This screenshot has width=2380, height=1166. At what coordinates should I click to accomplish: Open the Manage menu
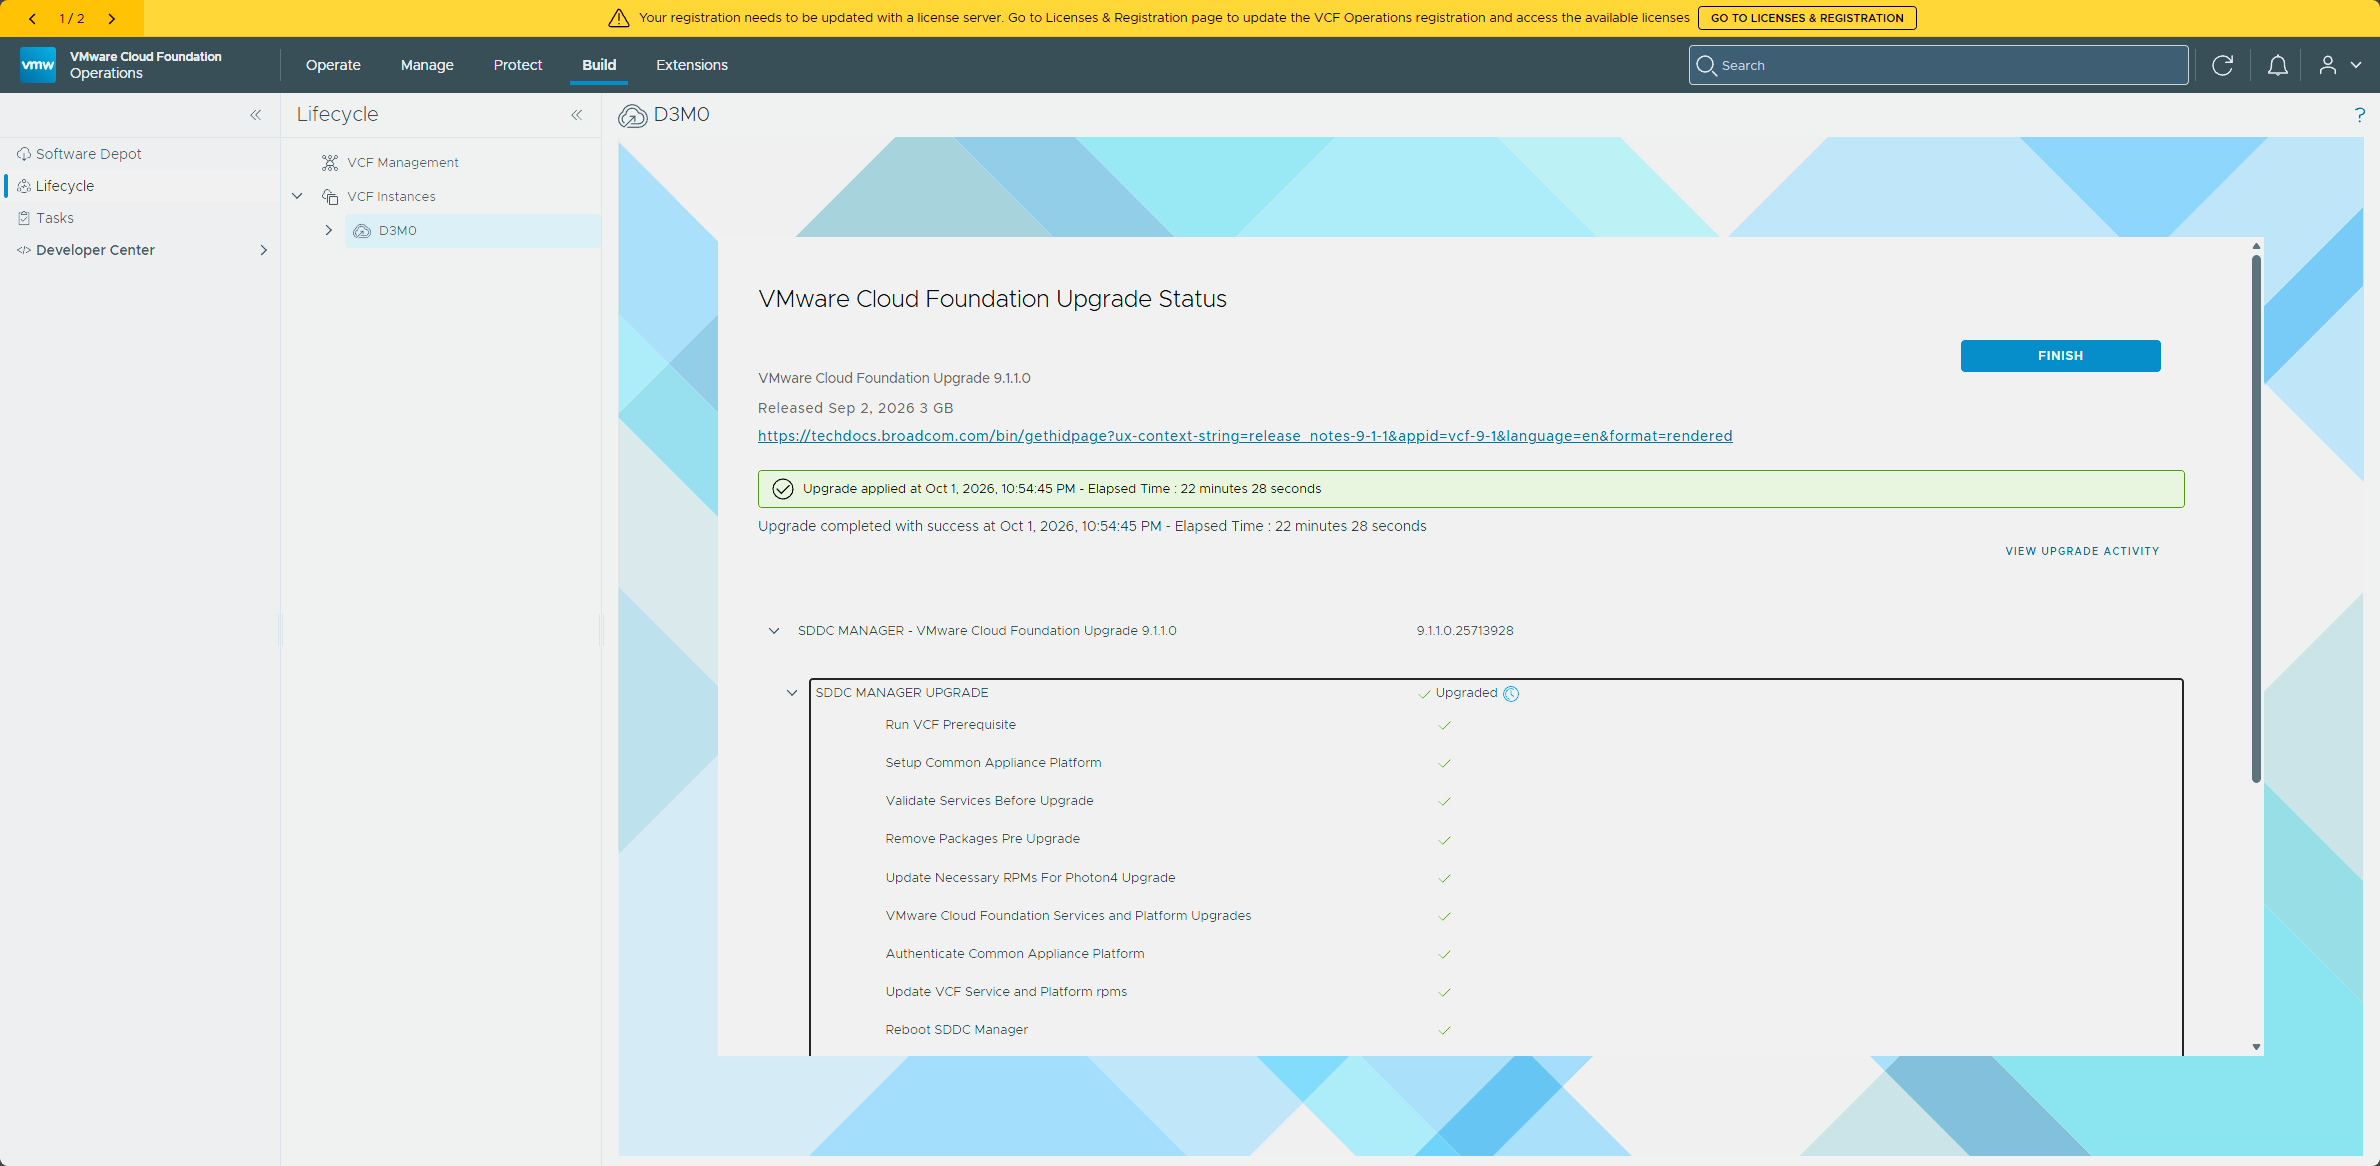427,65
